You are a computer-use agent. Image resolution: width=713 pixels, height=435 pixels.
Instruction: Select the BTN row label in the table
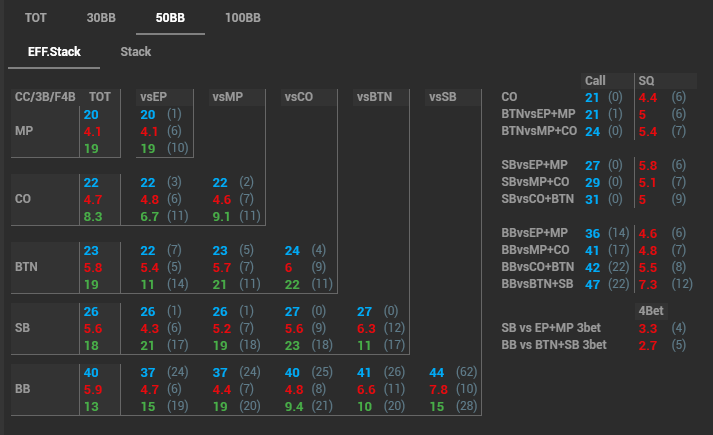27,268
